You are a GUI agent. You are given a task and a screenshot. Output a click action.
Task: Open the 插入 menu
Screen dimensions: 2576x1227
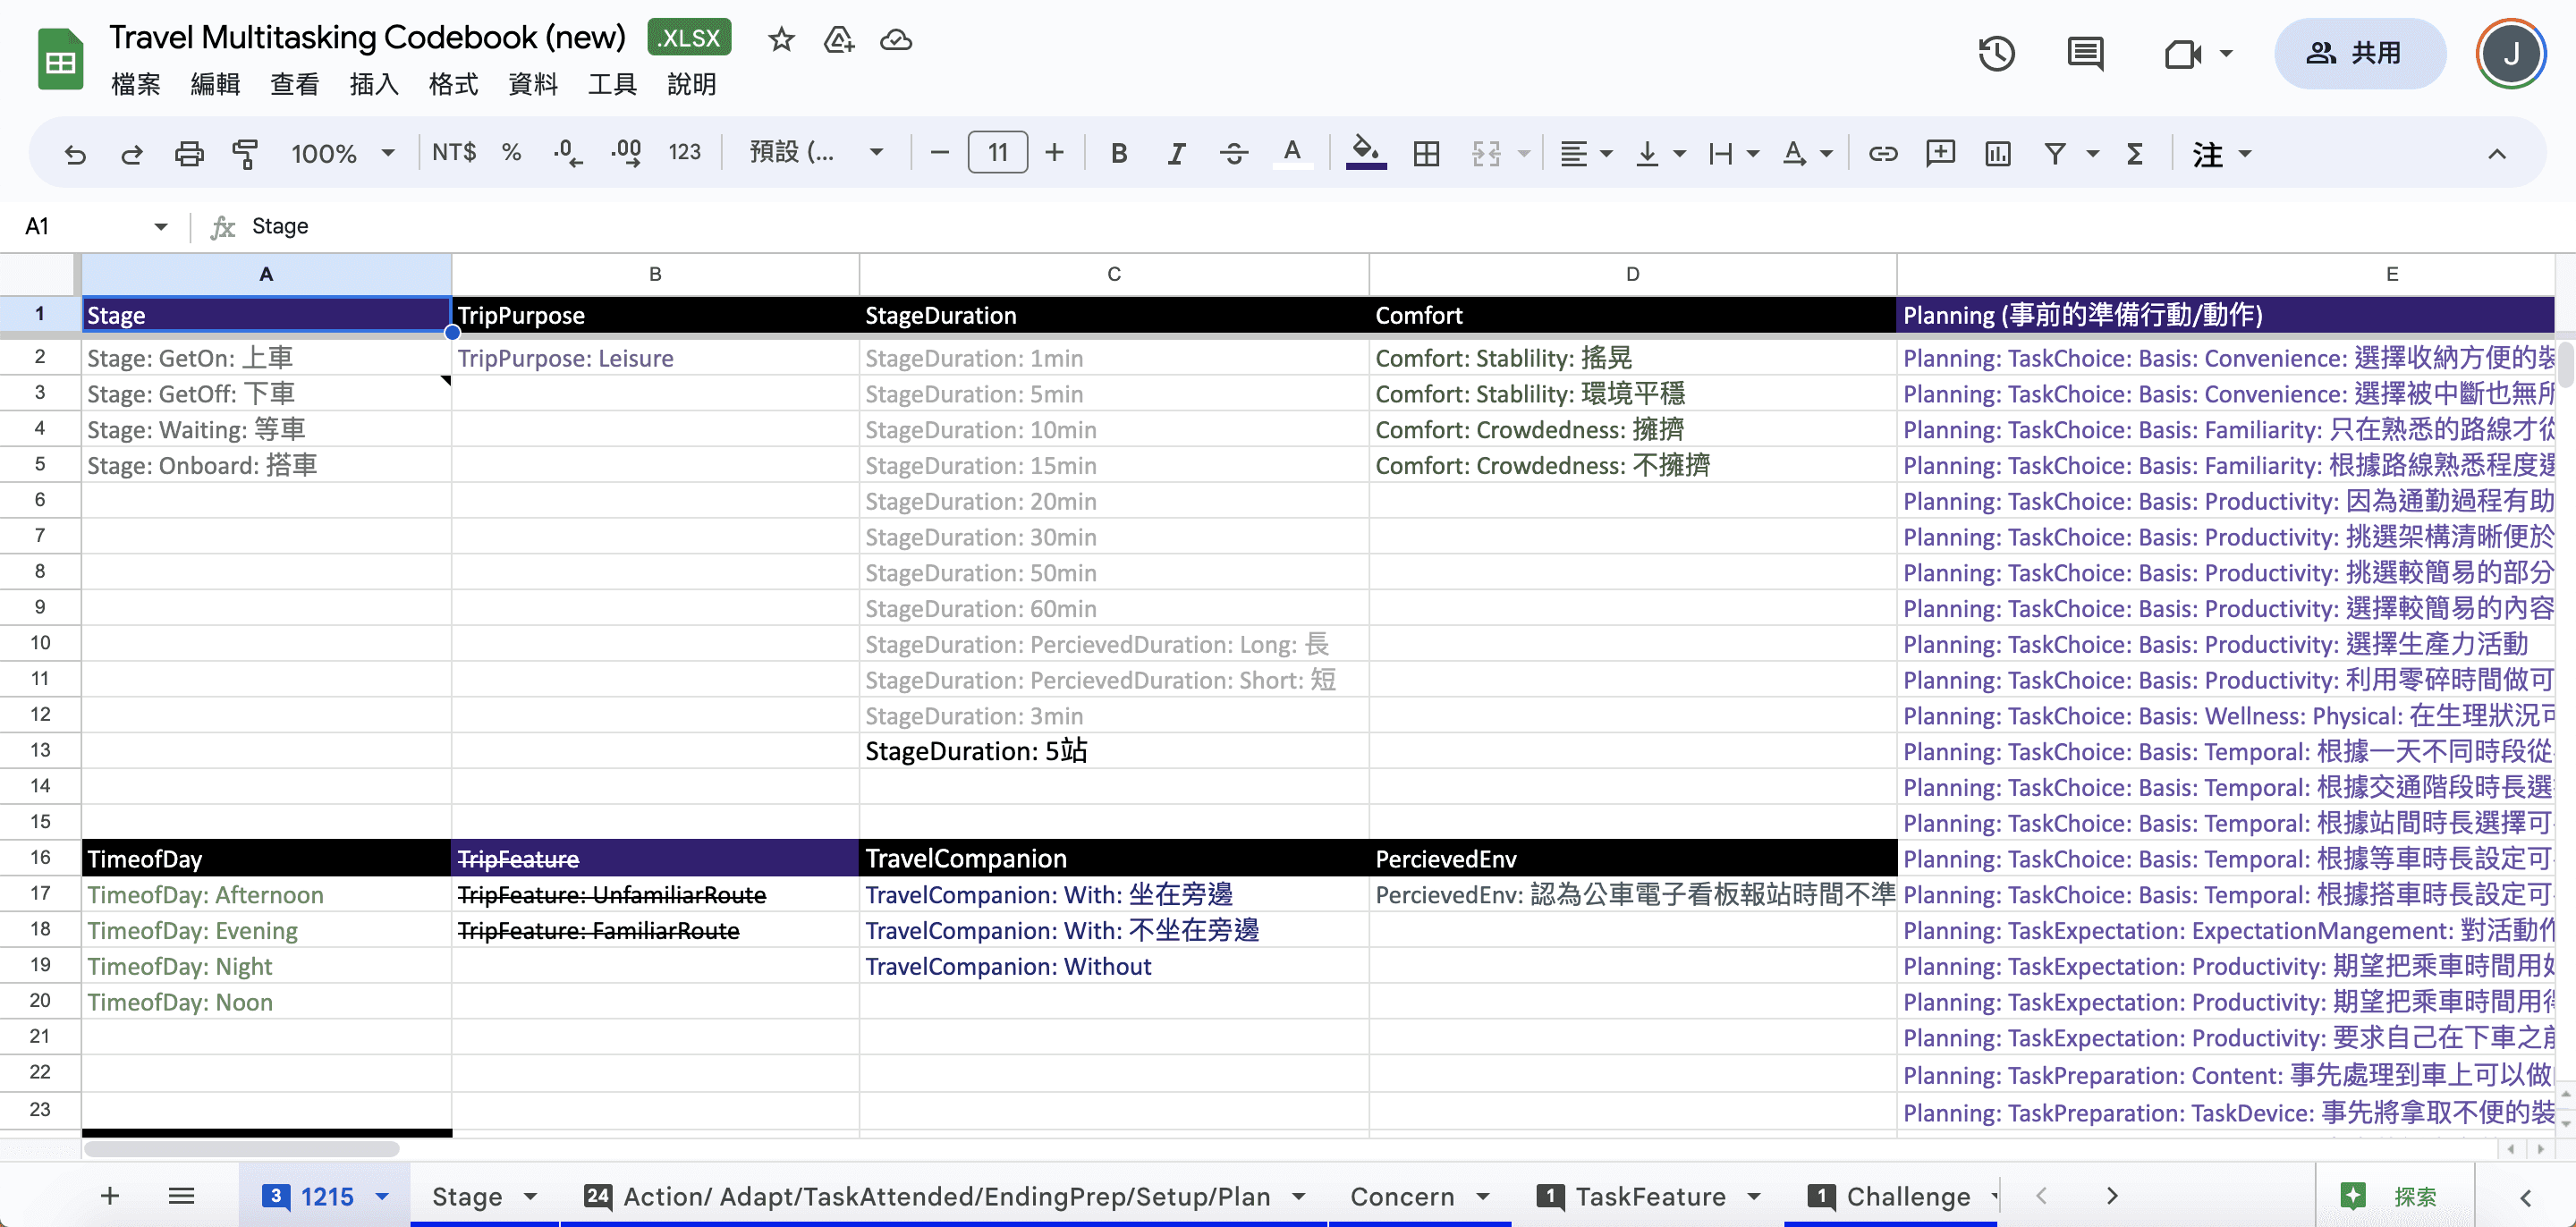pyautogui.click(x=374, y=84)
